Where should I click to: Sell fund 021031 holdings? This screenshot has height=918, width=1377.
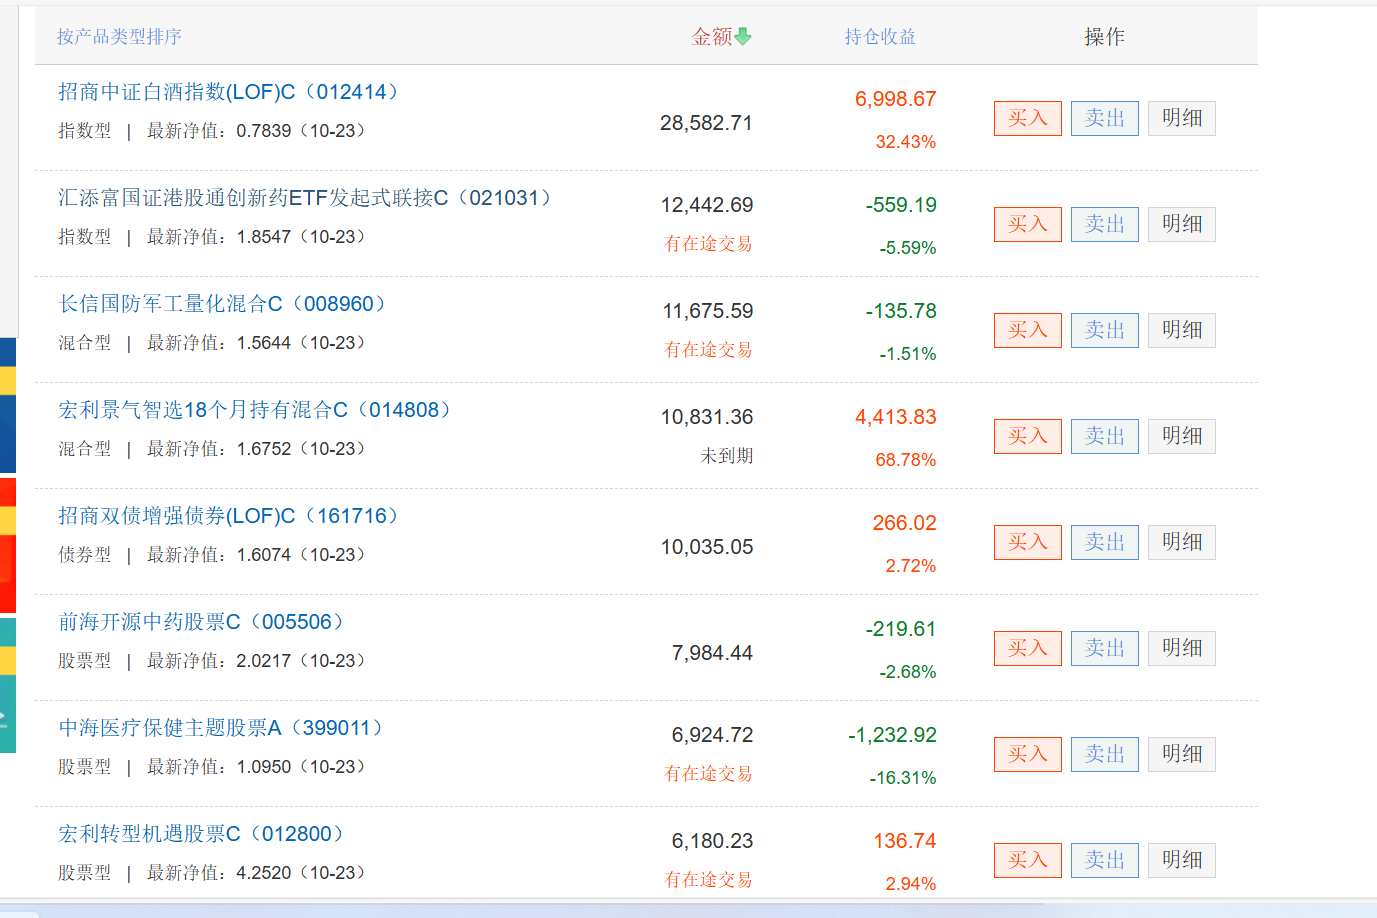[x=1105, y=224]
